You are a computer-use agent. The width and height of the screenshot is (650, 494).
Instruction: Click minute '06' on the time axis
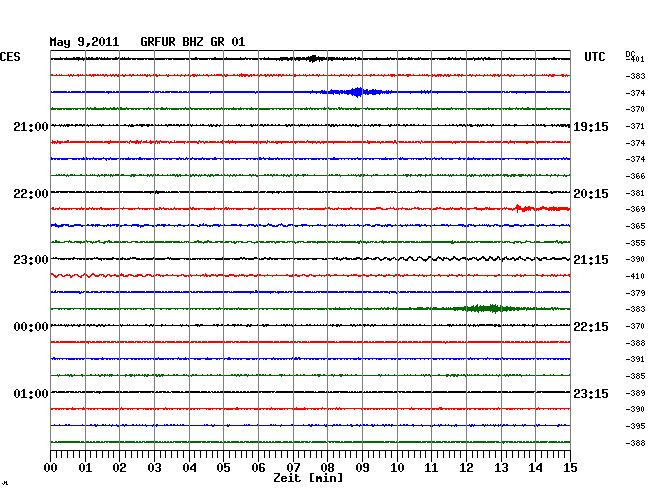(258, 468)
